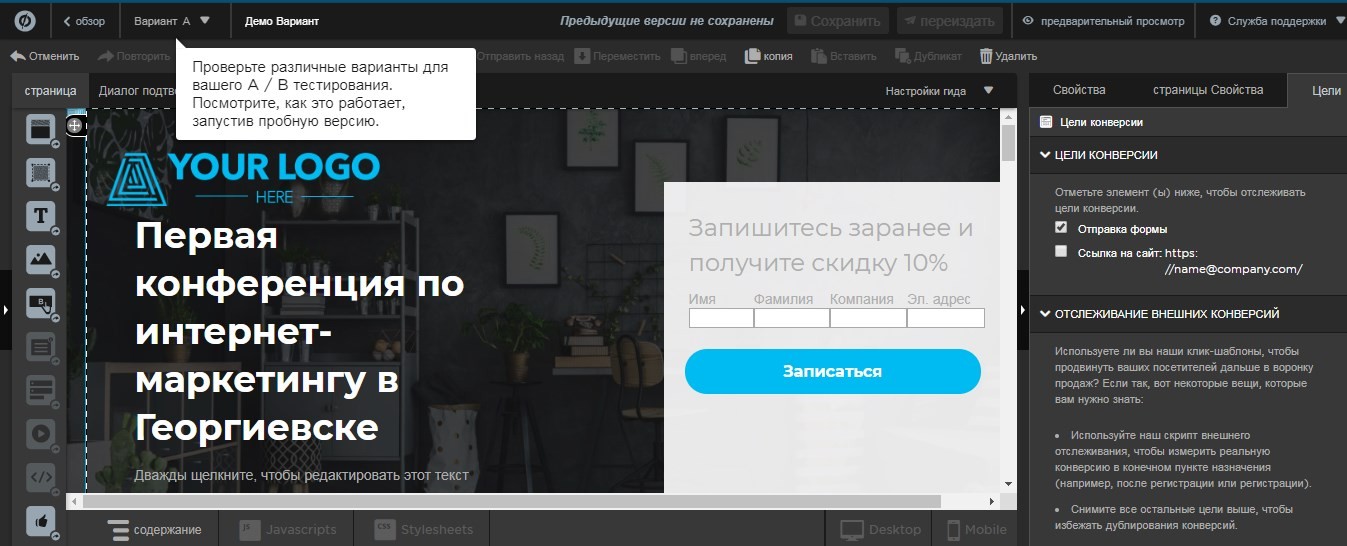Screen dimensions: 1347x546
Task: Switch to the страницы Свойства tab
Action: [1208, 90]
